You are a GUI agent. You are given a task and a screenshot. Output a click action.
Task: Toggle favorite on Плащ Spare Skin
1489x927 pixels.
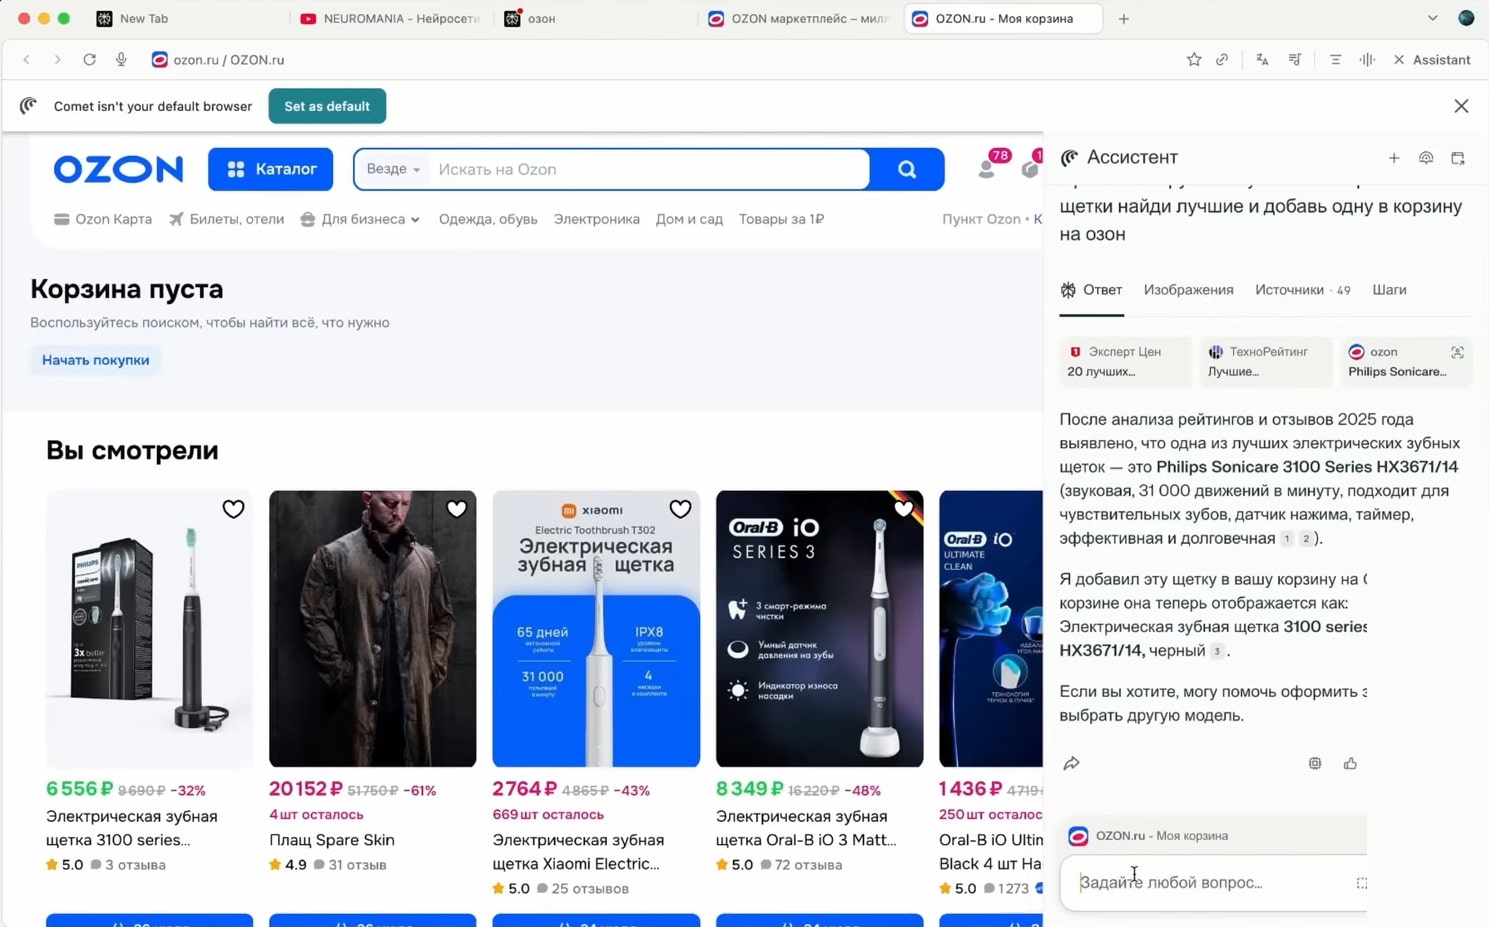[456, 509]
